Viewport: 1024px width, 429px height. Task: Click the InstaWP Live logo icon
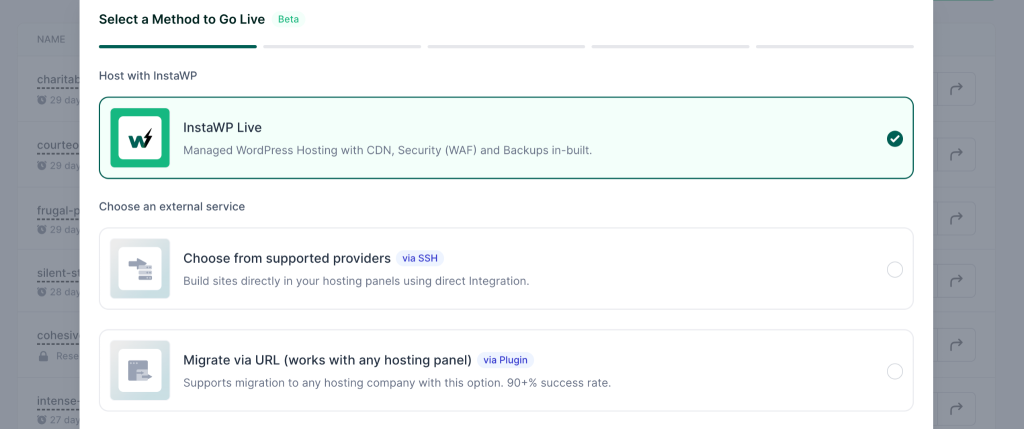pyautogui.click(x=140, y=138)
